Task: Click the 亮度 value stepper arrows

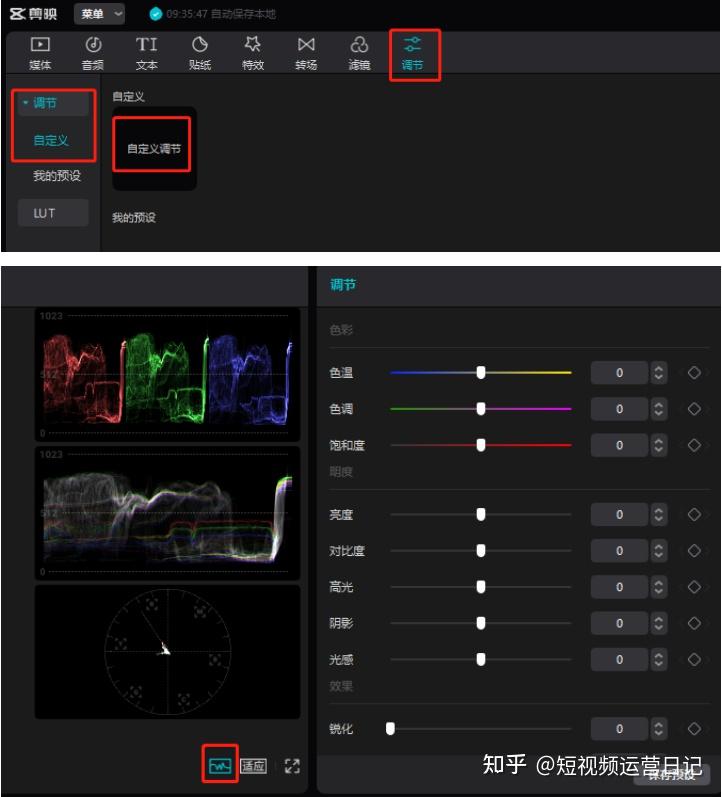Action: [x=658, y=514]
